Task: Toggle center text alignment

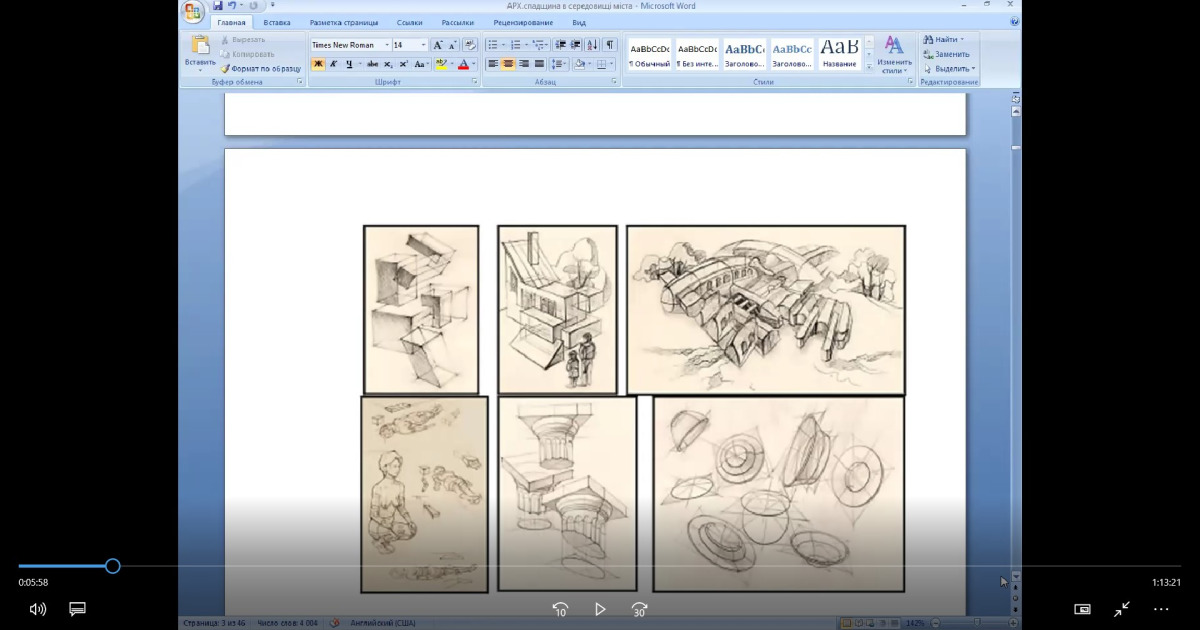Action: [x=508, y=64]
